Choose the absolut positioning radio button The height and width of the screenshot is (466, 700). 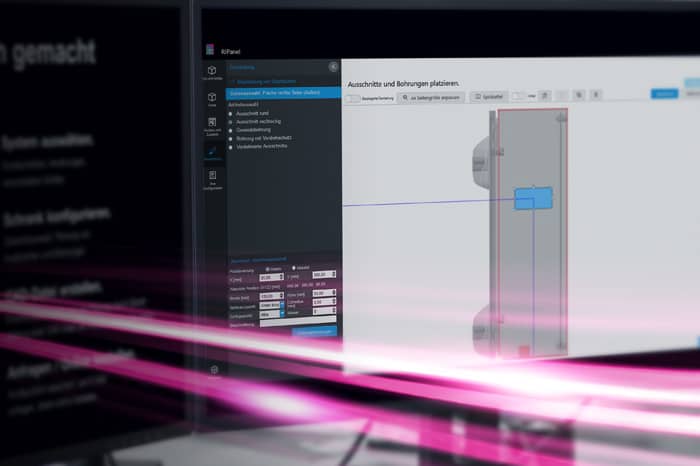(x=294, y=268)
